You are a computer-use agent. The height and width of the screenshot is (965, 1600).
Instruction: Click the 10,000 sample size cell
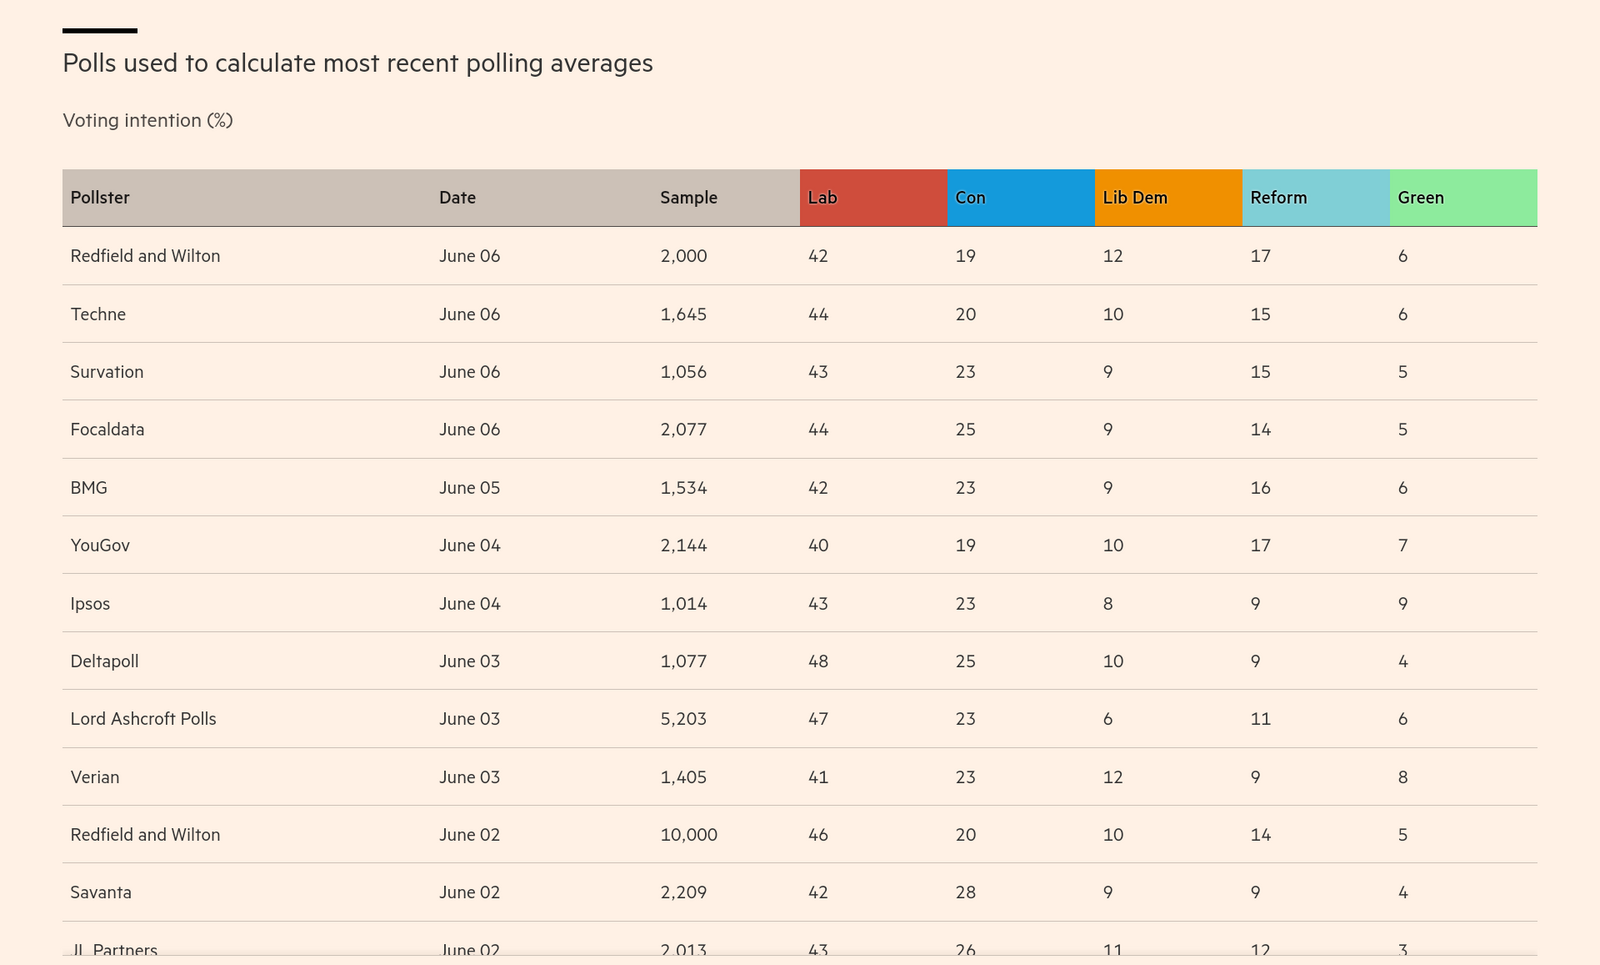(688, 835)
